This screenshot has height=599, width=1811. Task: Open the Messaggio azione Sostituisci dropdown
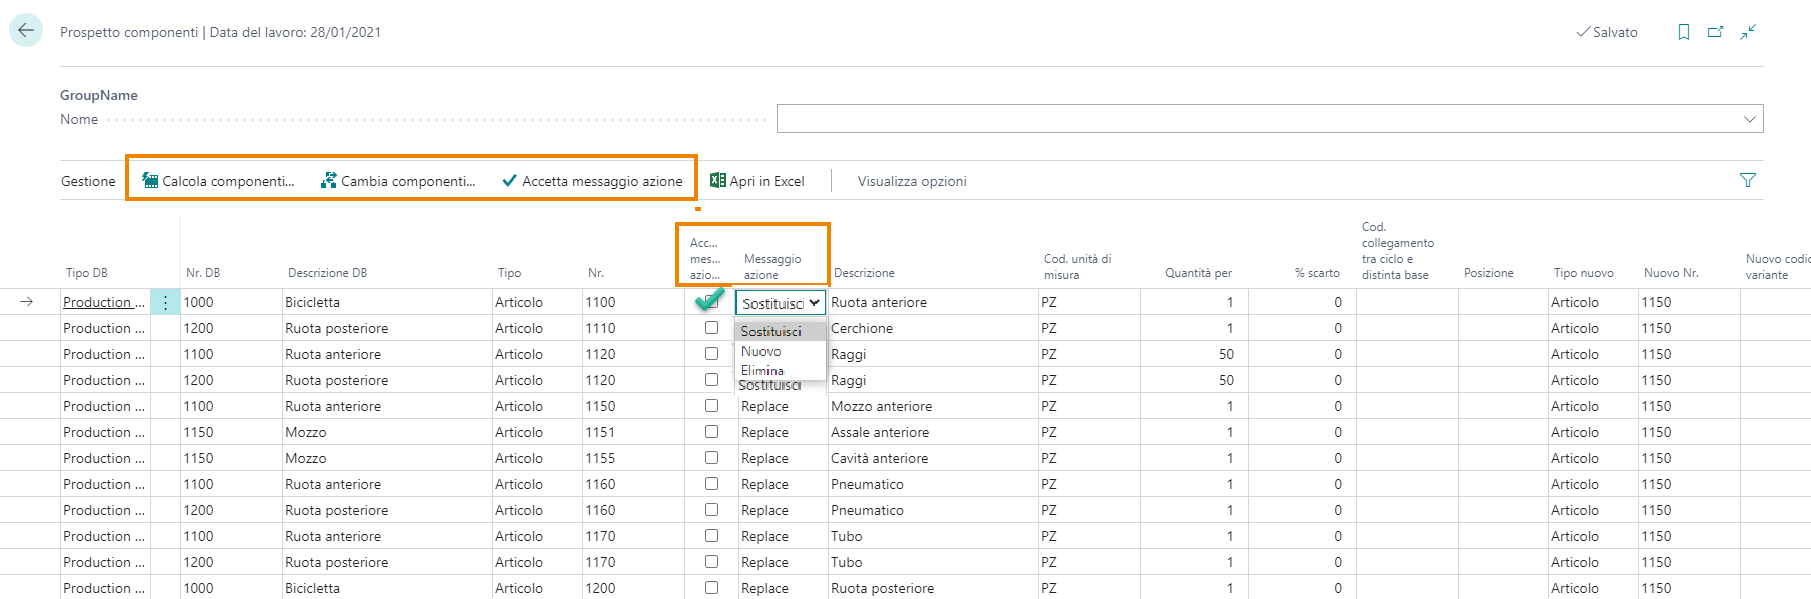tap(781, 303)
